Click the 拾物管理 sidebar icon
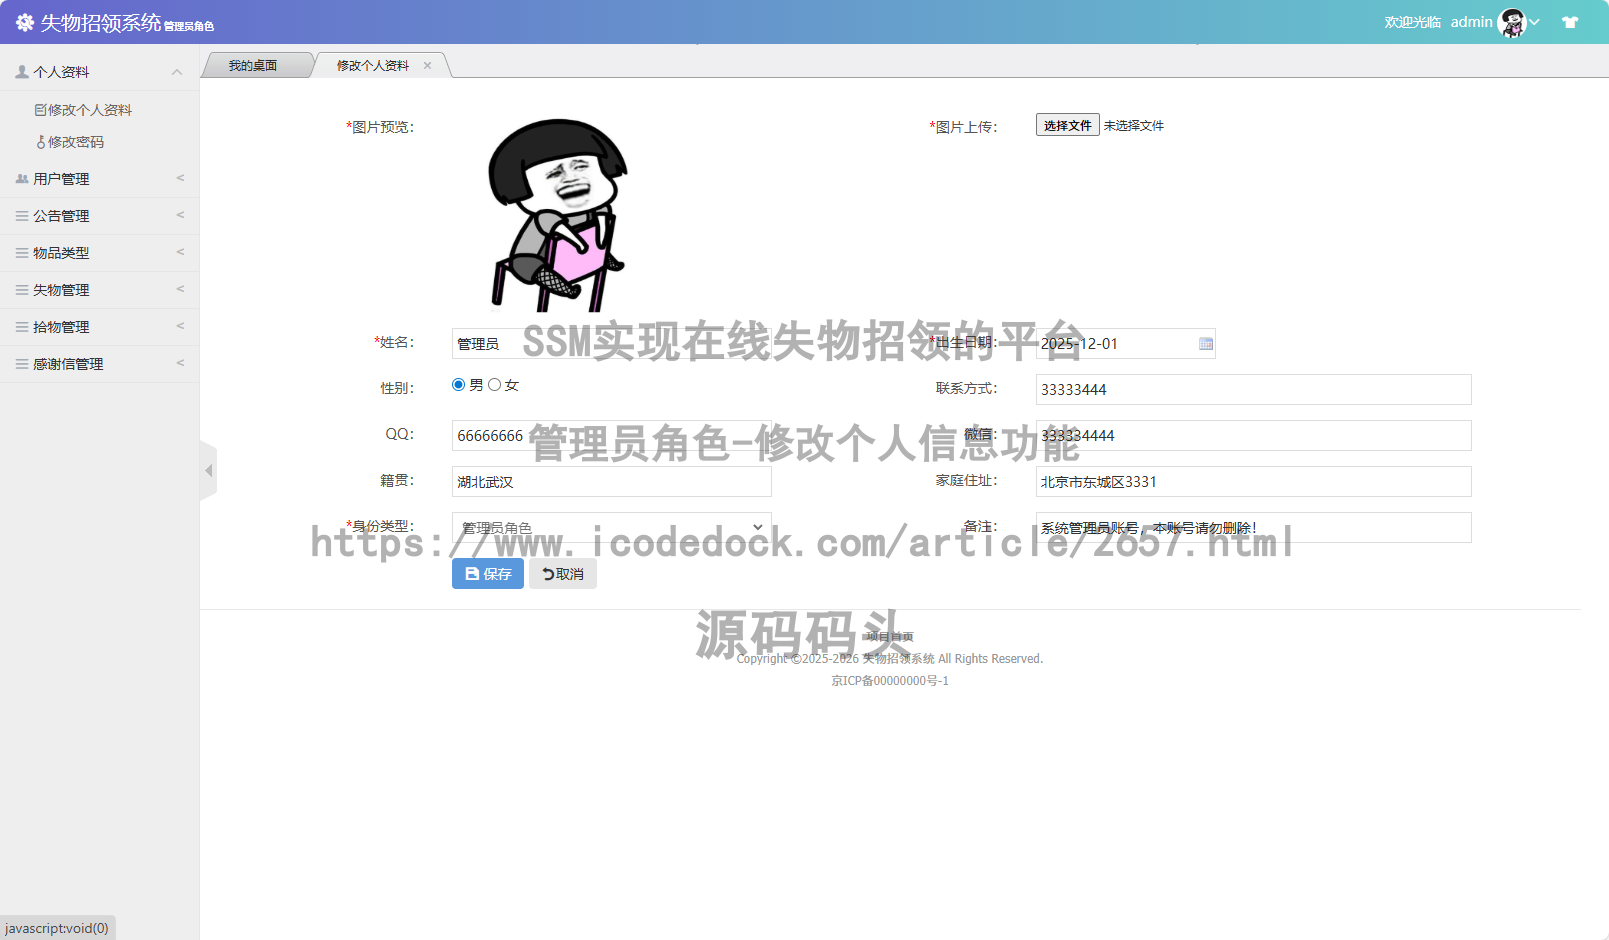The height and width of the screenshot is (940, 1609). pyautogui.click(x=21, y=326)
